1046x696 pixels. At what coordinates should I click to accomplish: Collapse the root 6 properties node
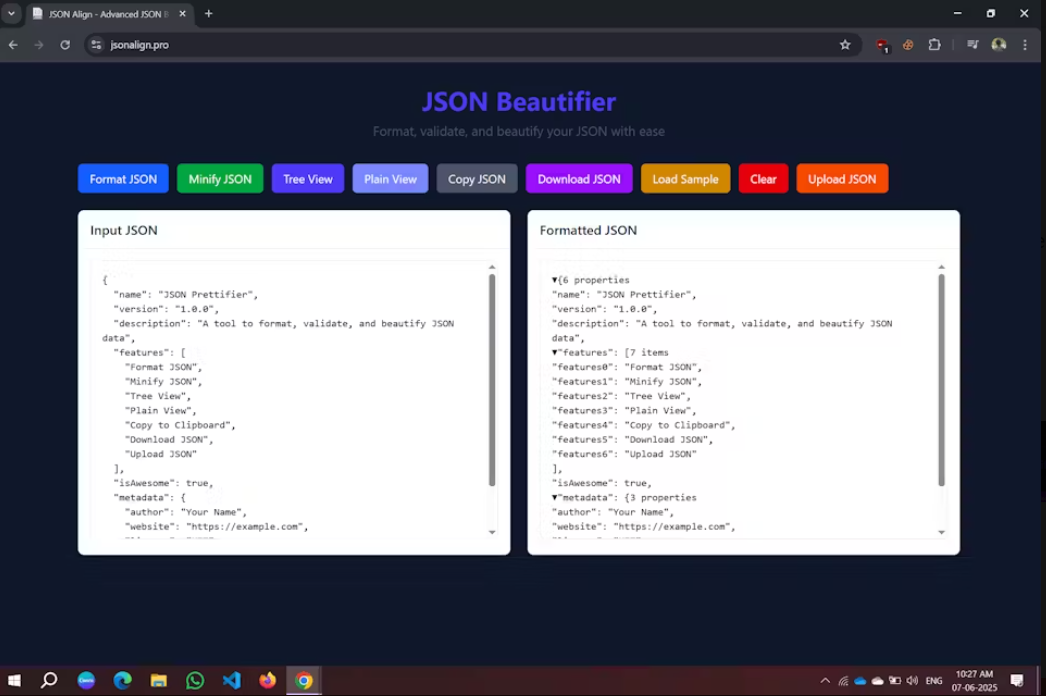click(554, 280)
